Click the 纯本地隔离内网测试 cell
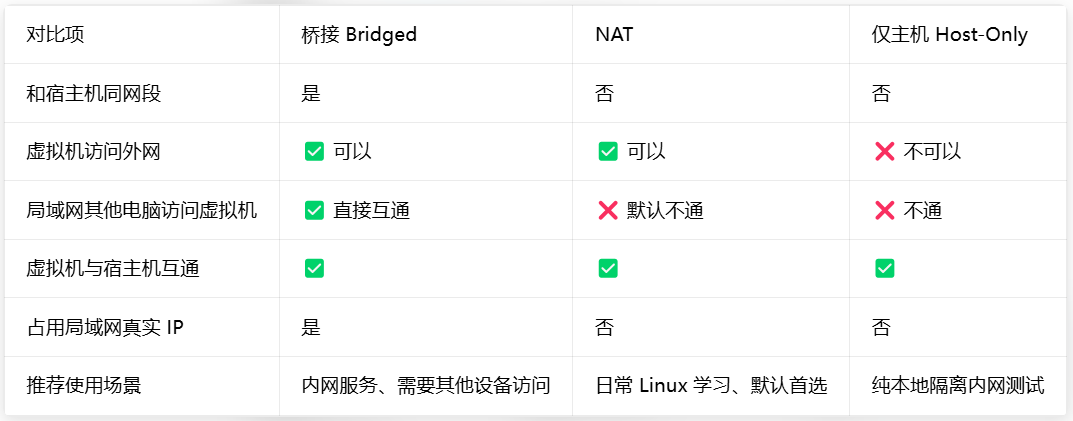This screenshot has height=421, width=1073. point(958,386)
